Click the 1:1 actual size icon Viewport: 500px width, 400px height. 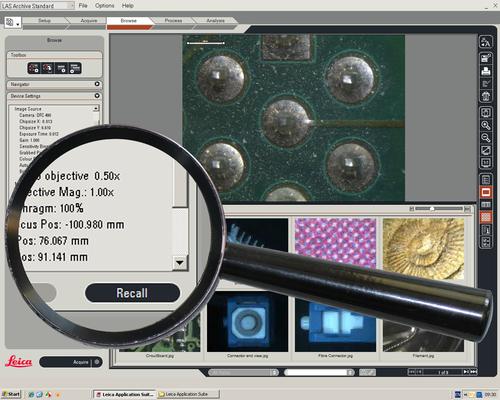click(486, 163)
